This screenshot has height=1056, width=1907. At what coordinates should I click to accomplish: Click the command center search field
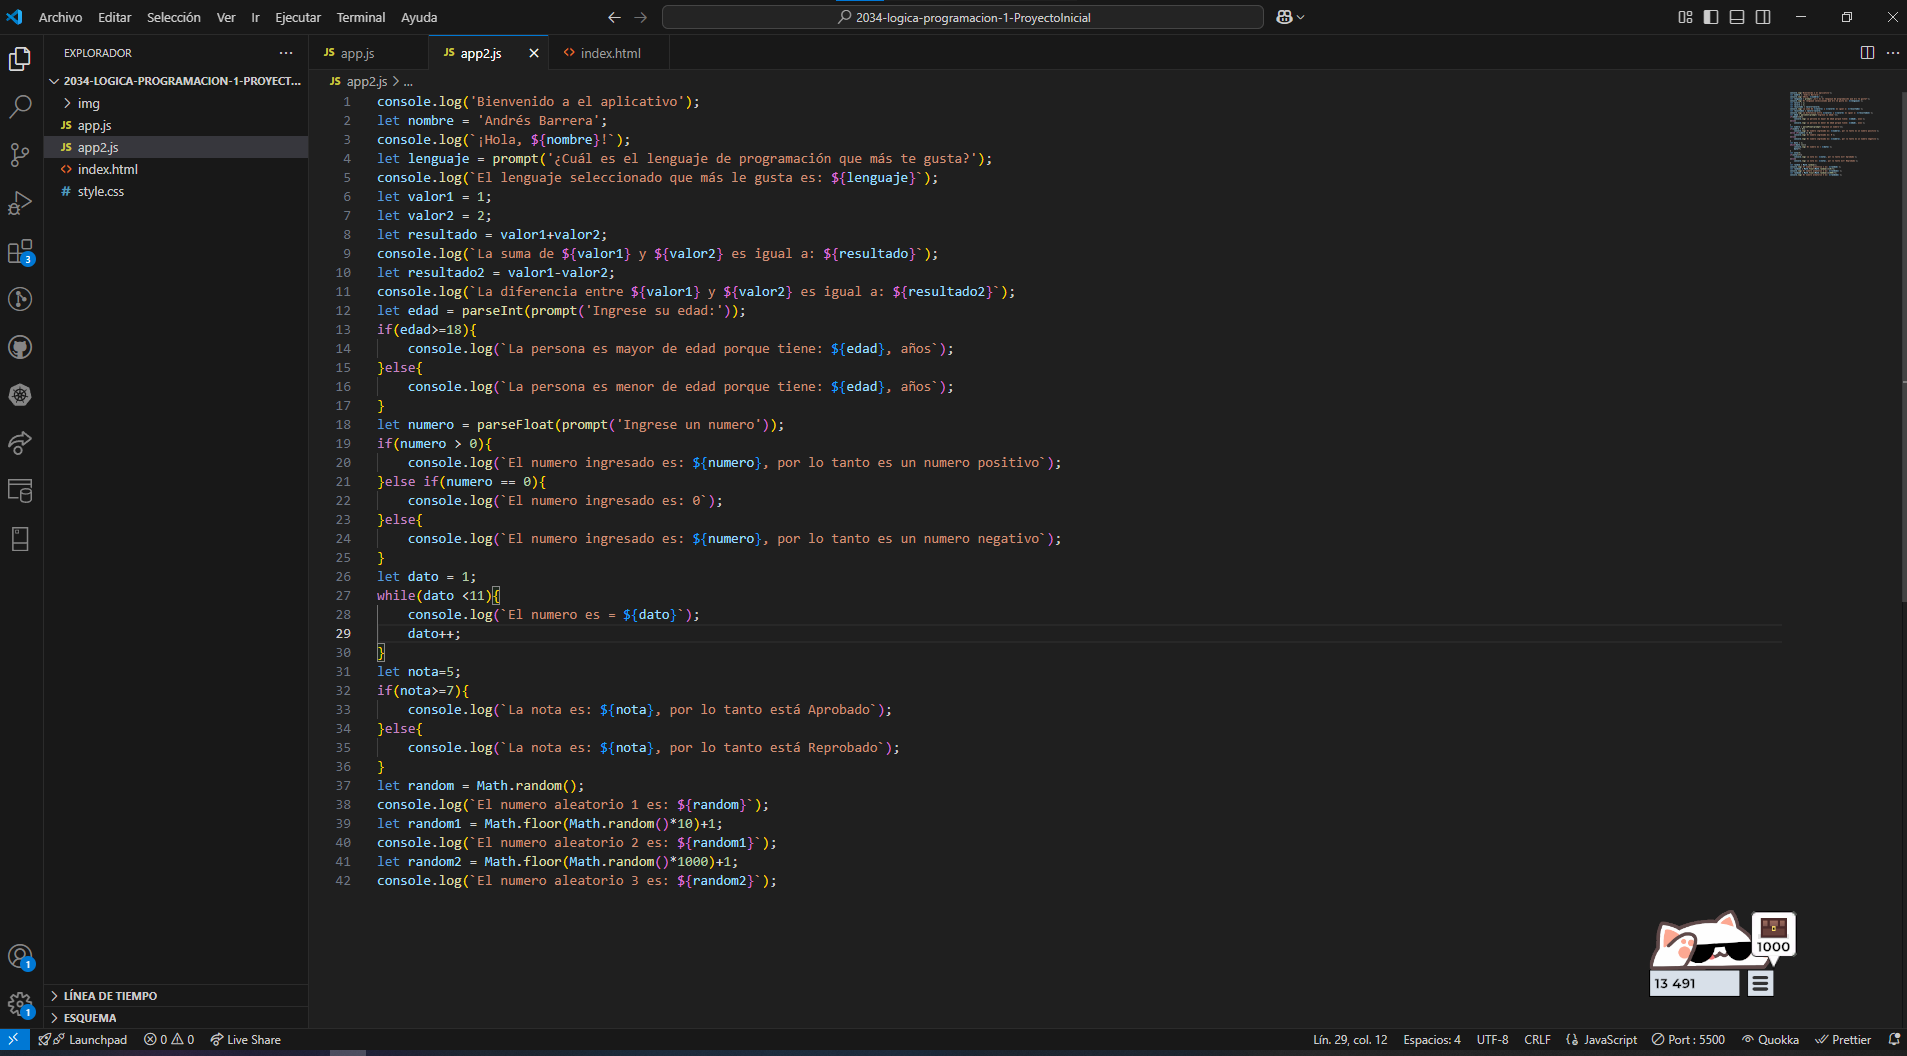(x=963, y=17)
